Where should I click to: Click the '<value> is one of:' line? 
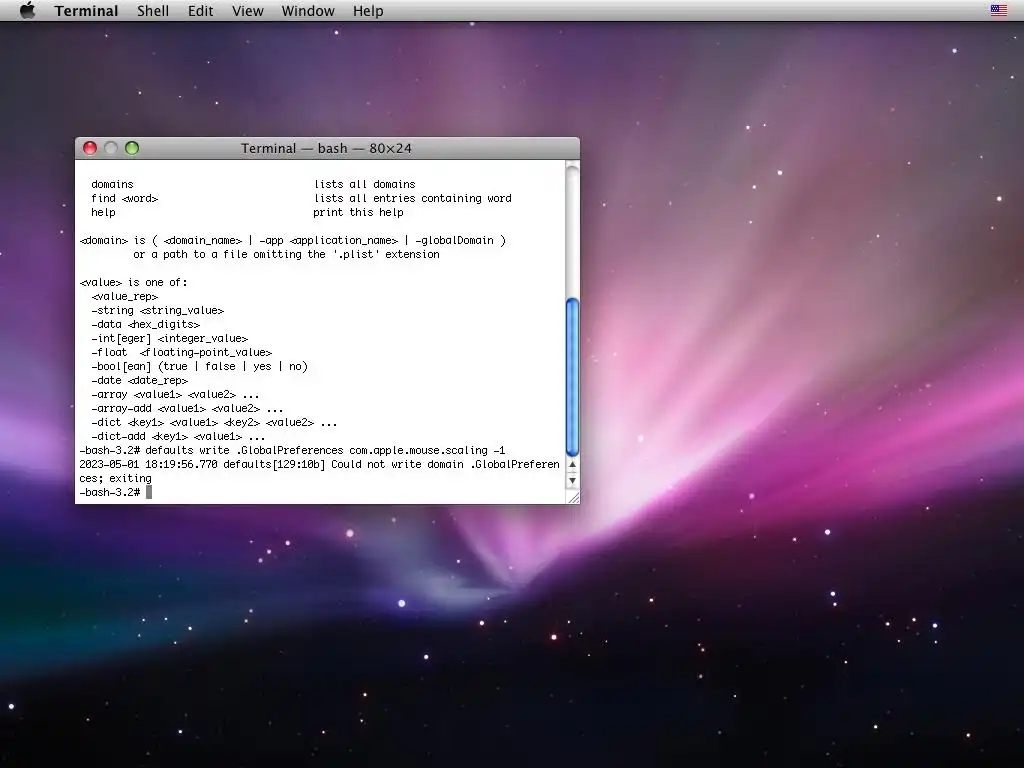(133, 283)
